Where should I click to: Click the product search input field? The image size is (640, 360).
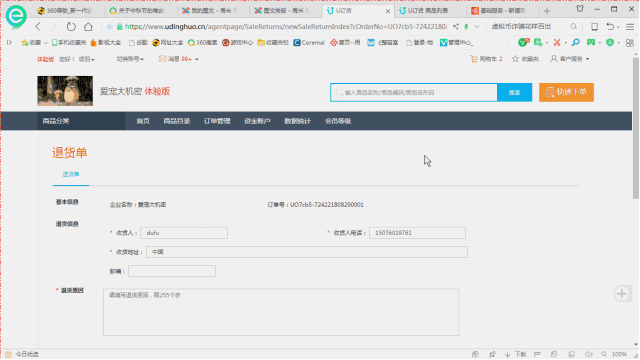click(x=413, y=93)
